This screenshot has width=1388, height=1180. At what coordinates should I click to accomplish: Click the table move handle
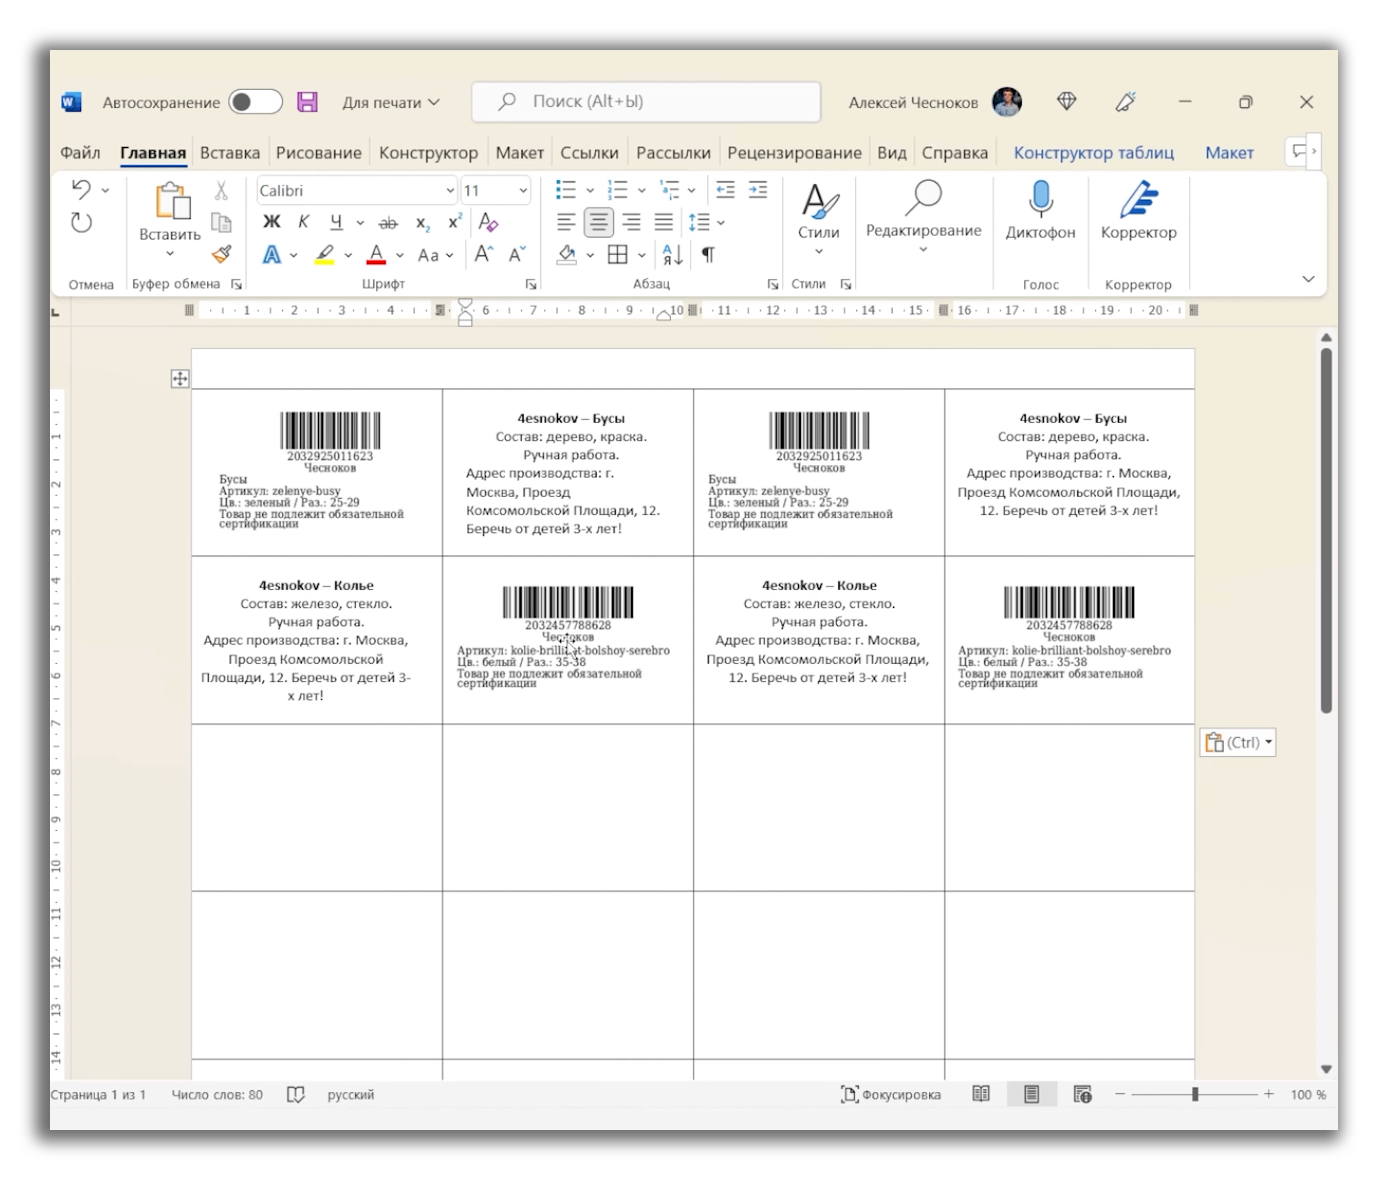[x=180, y=378]
